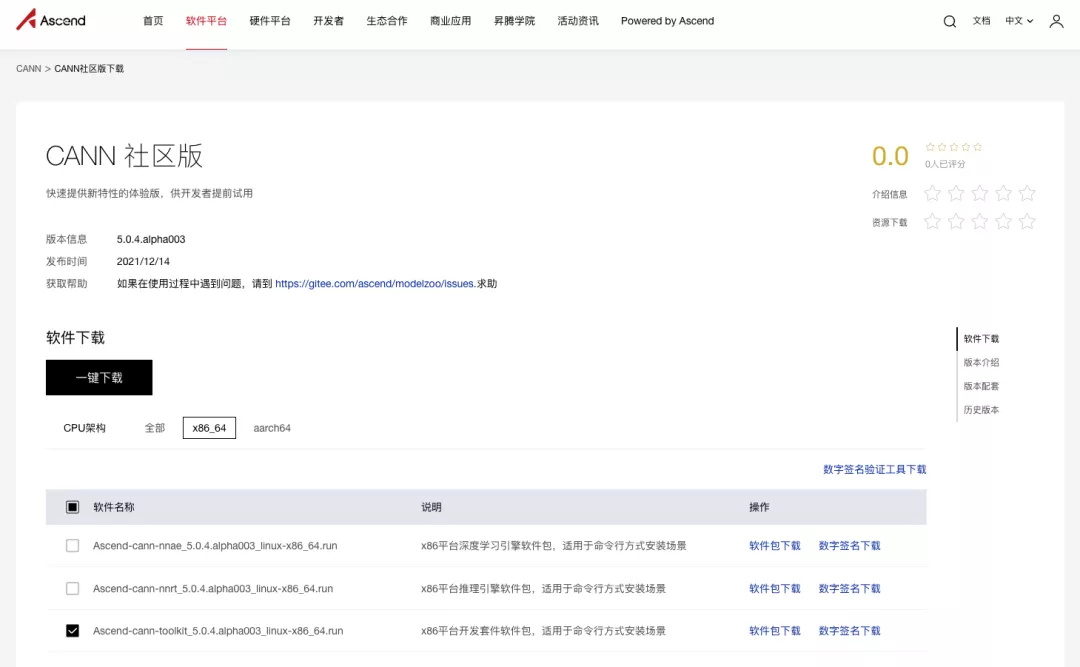
Task: Rate first star in 介绍信息 row
Action: pos(932,193)
